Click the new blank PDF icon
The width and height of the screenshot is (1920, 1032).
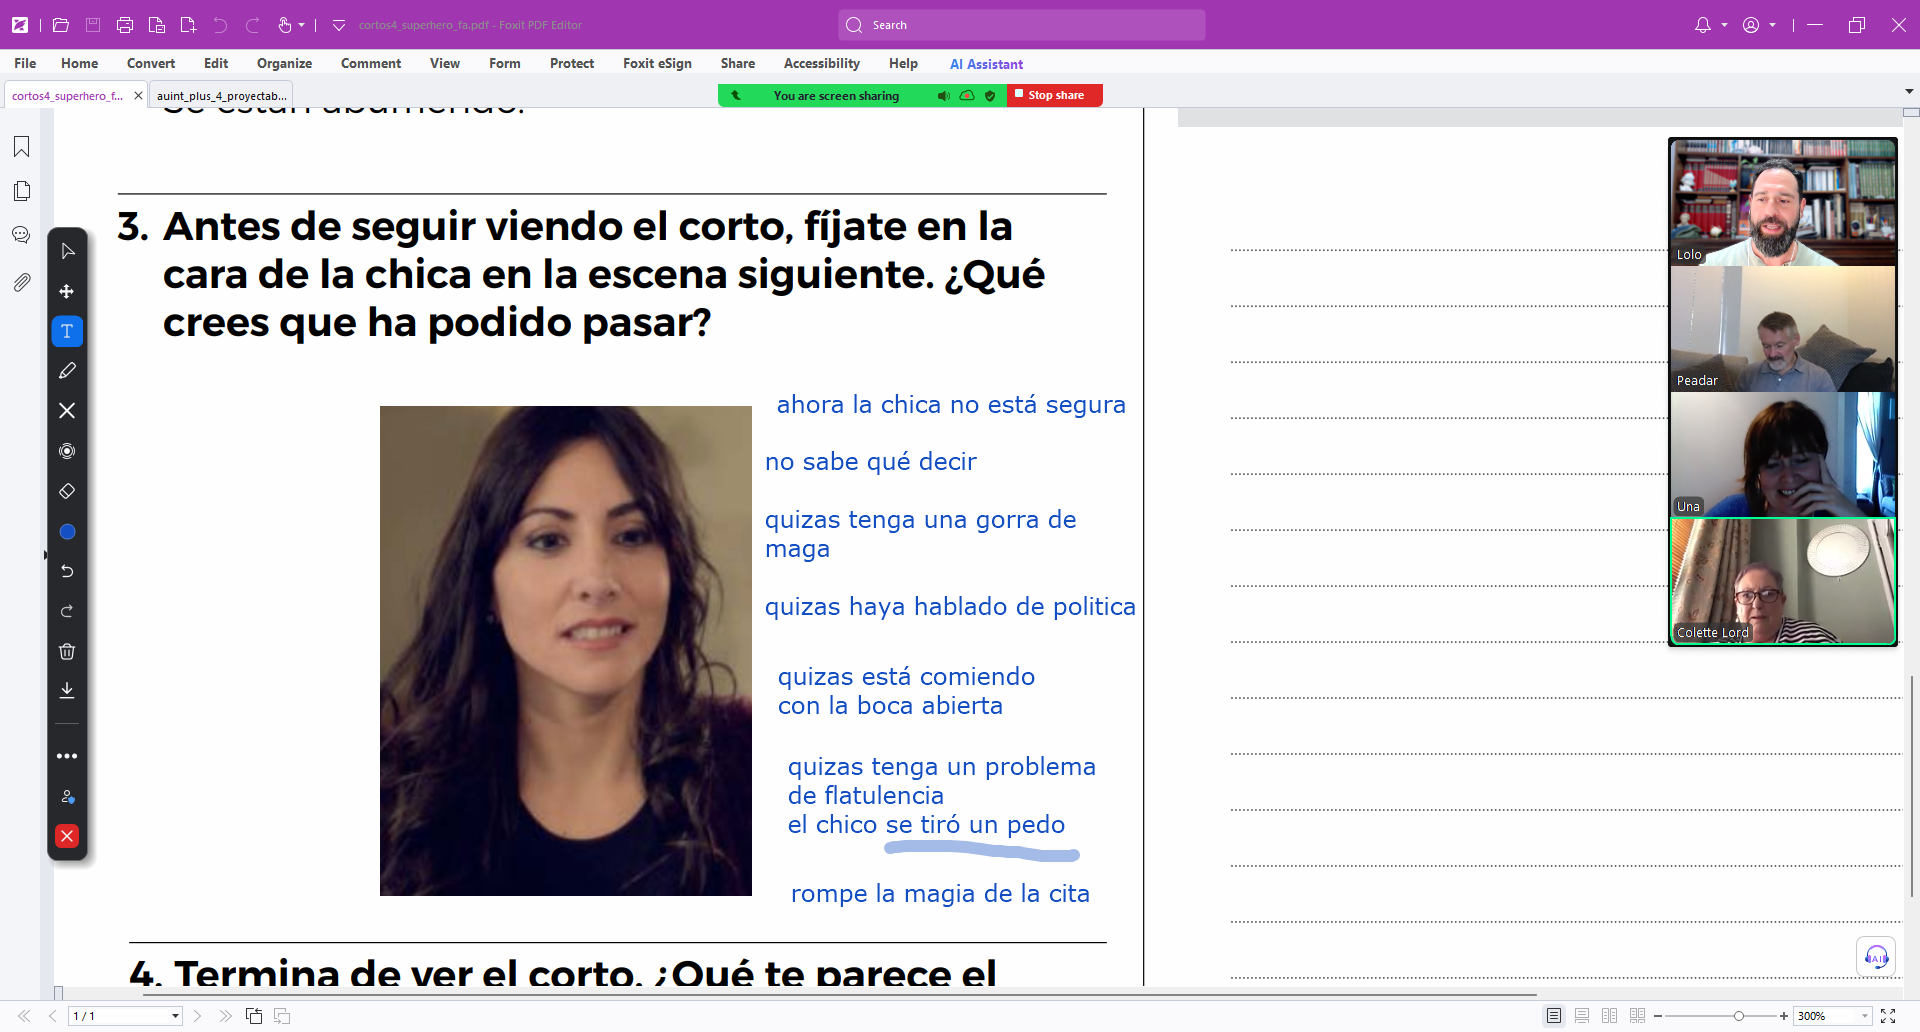click(x=188, y=25)
